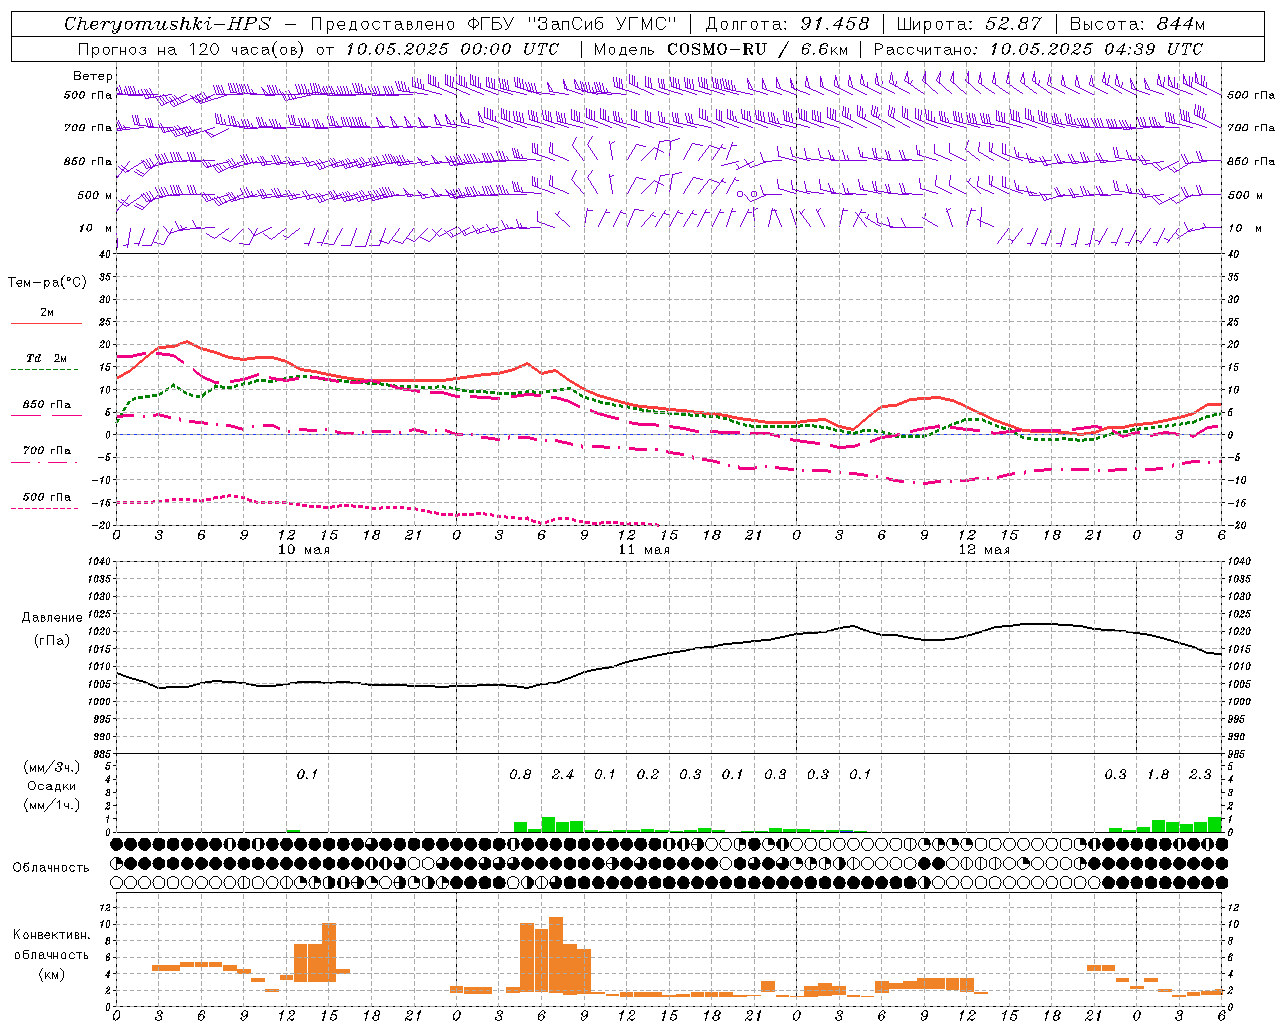Click the 'Высота: 844м' header value
The height and width of the screenshot is (1024, 1280).
click(1137, 24)
